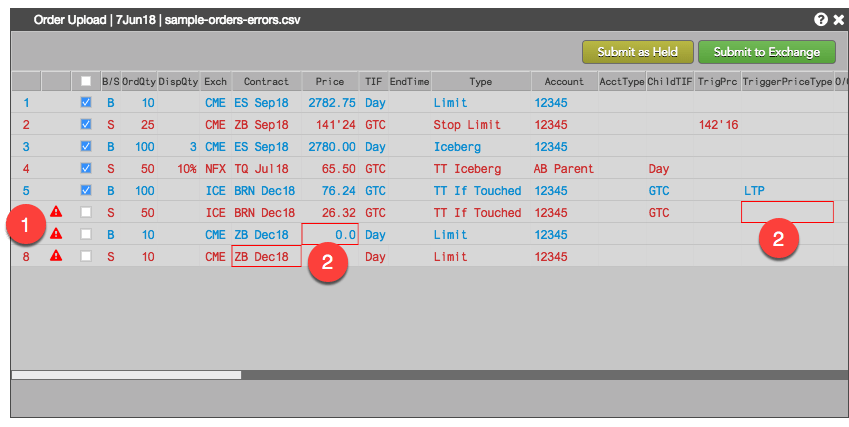Close the Order Upload window
Screen dimensions: 849x427
pos(838,20)
